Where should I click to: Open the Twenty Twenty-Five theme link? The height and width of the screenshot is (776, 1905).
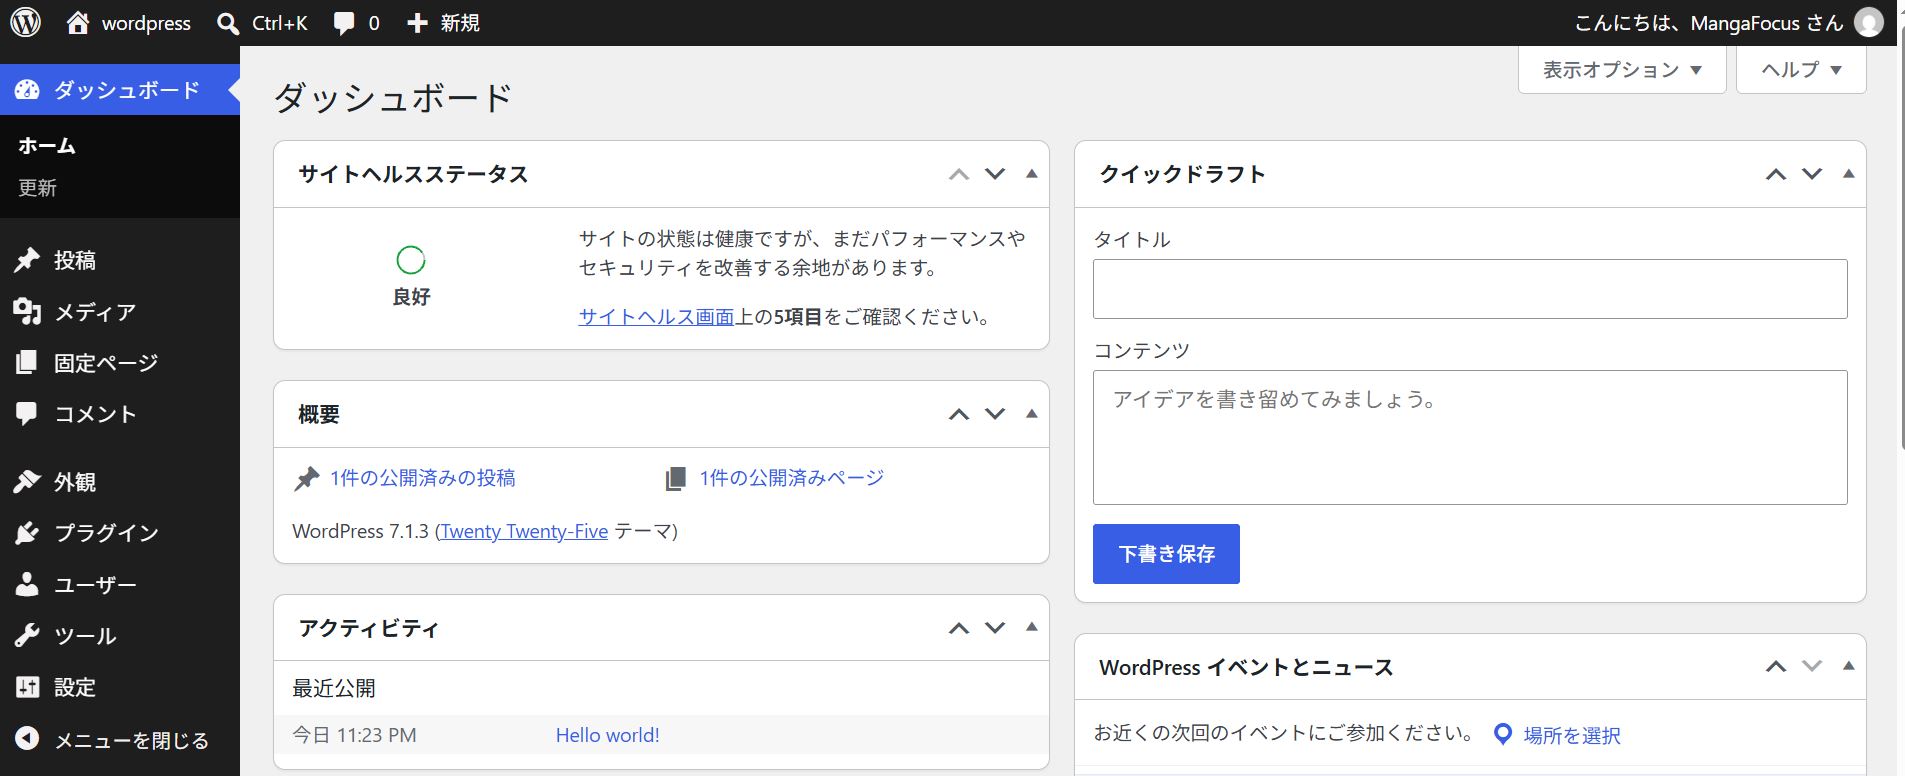[524, 532]
